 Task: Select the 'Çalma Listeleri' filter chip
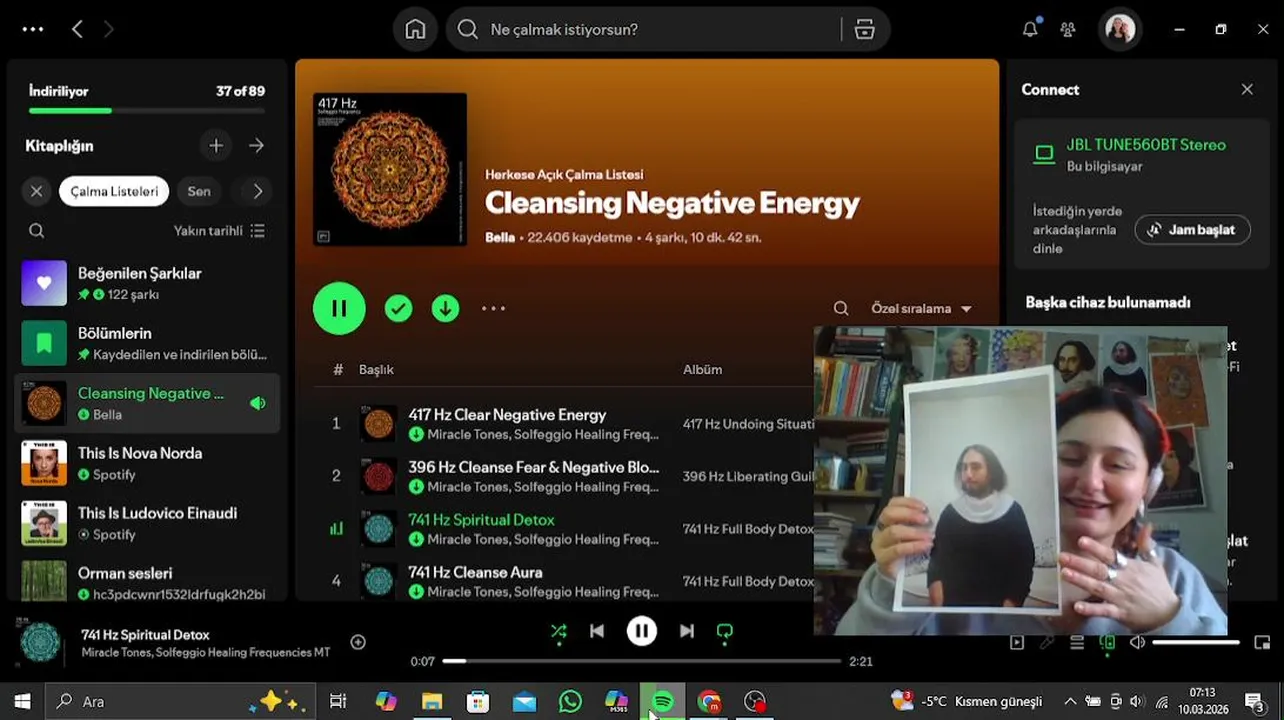click(114, 191)
